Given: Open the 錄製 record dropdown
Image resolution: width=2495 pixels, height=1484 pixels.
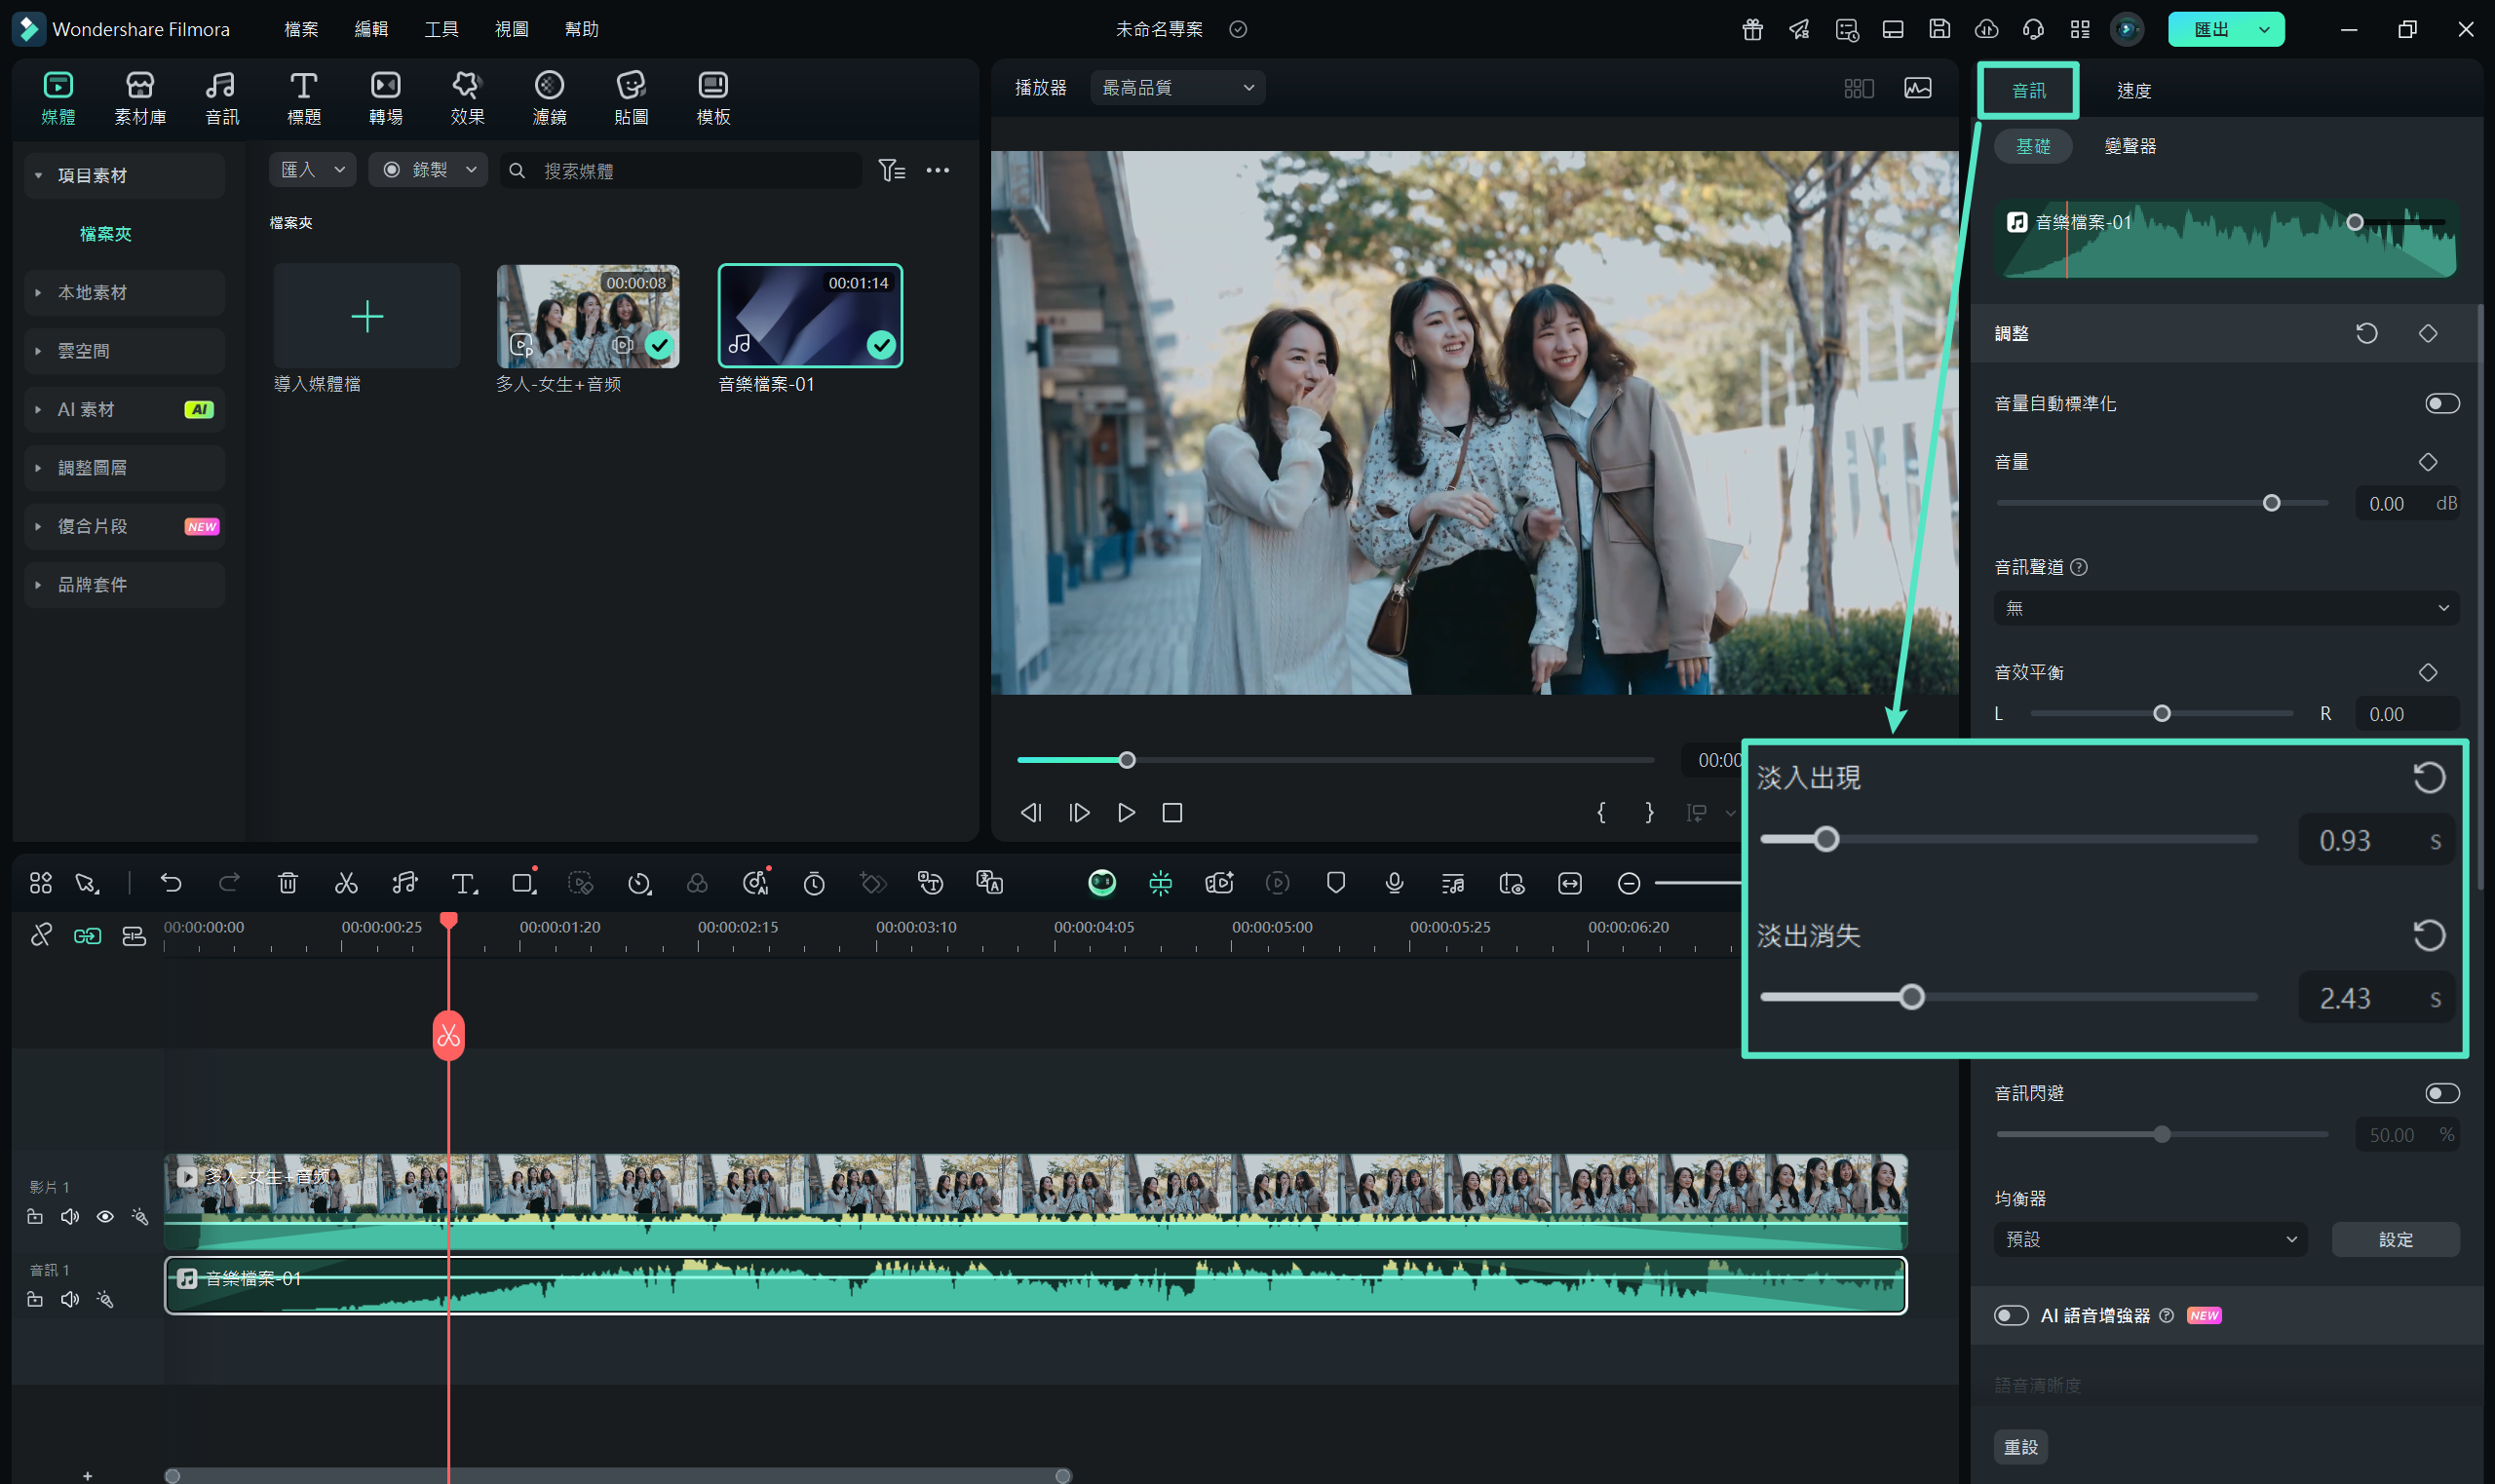Looking at the screenshot, I should (427, 170).
